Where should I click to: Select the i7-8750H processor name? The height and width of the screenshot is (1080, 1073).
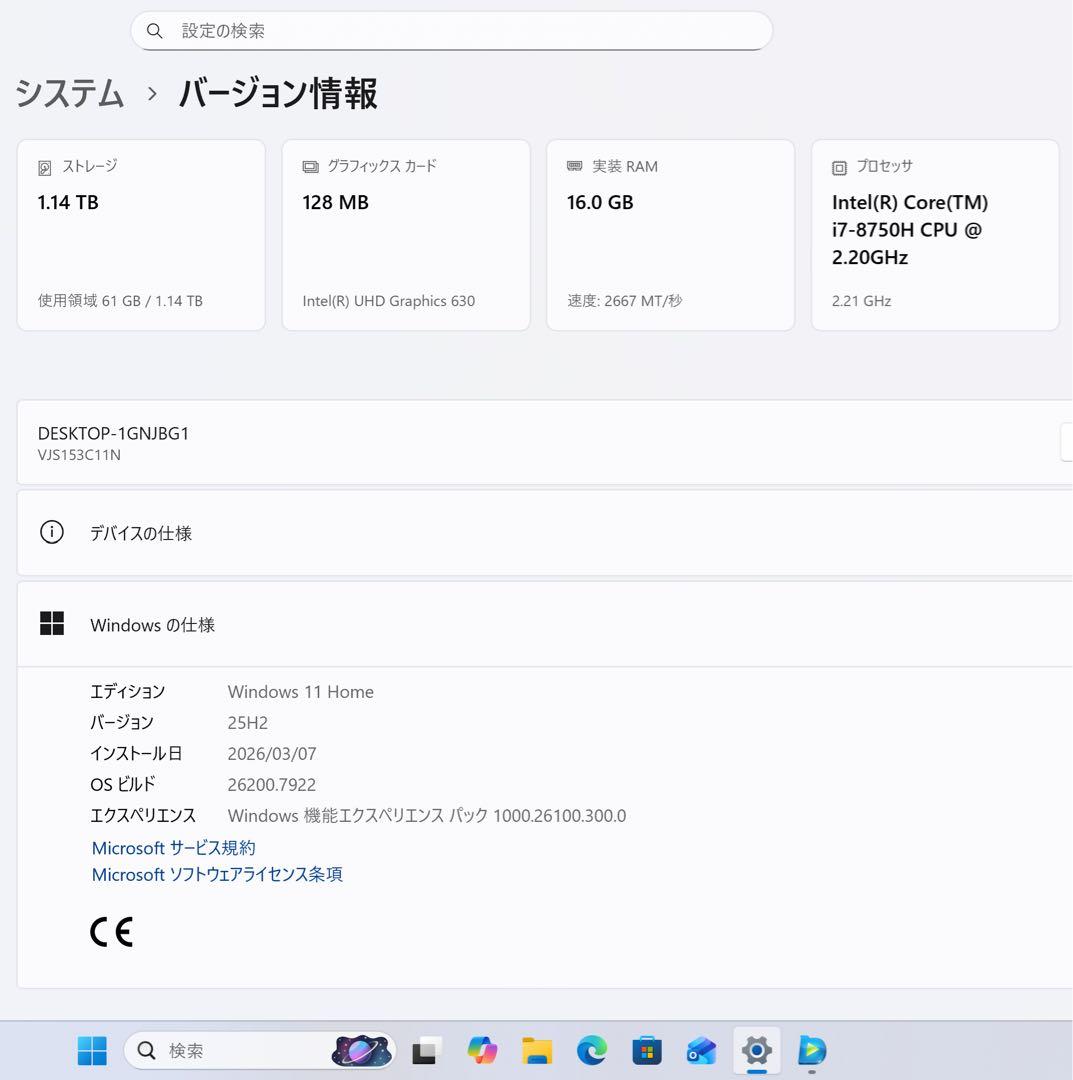[910, 230]
